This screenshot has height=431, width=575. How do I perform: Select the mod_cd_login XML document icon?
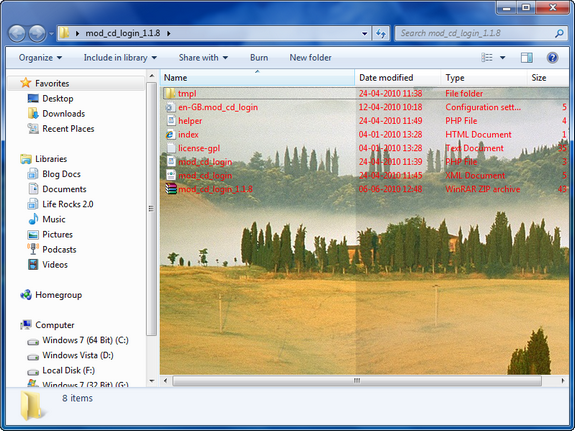coord(171,175)
